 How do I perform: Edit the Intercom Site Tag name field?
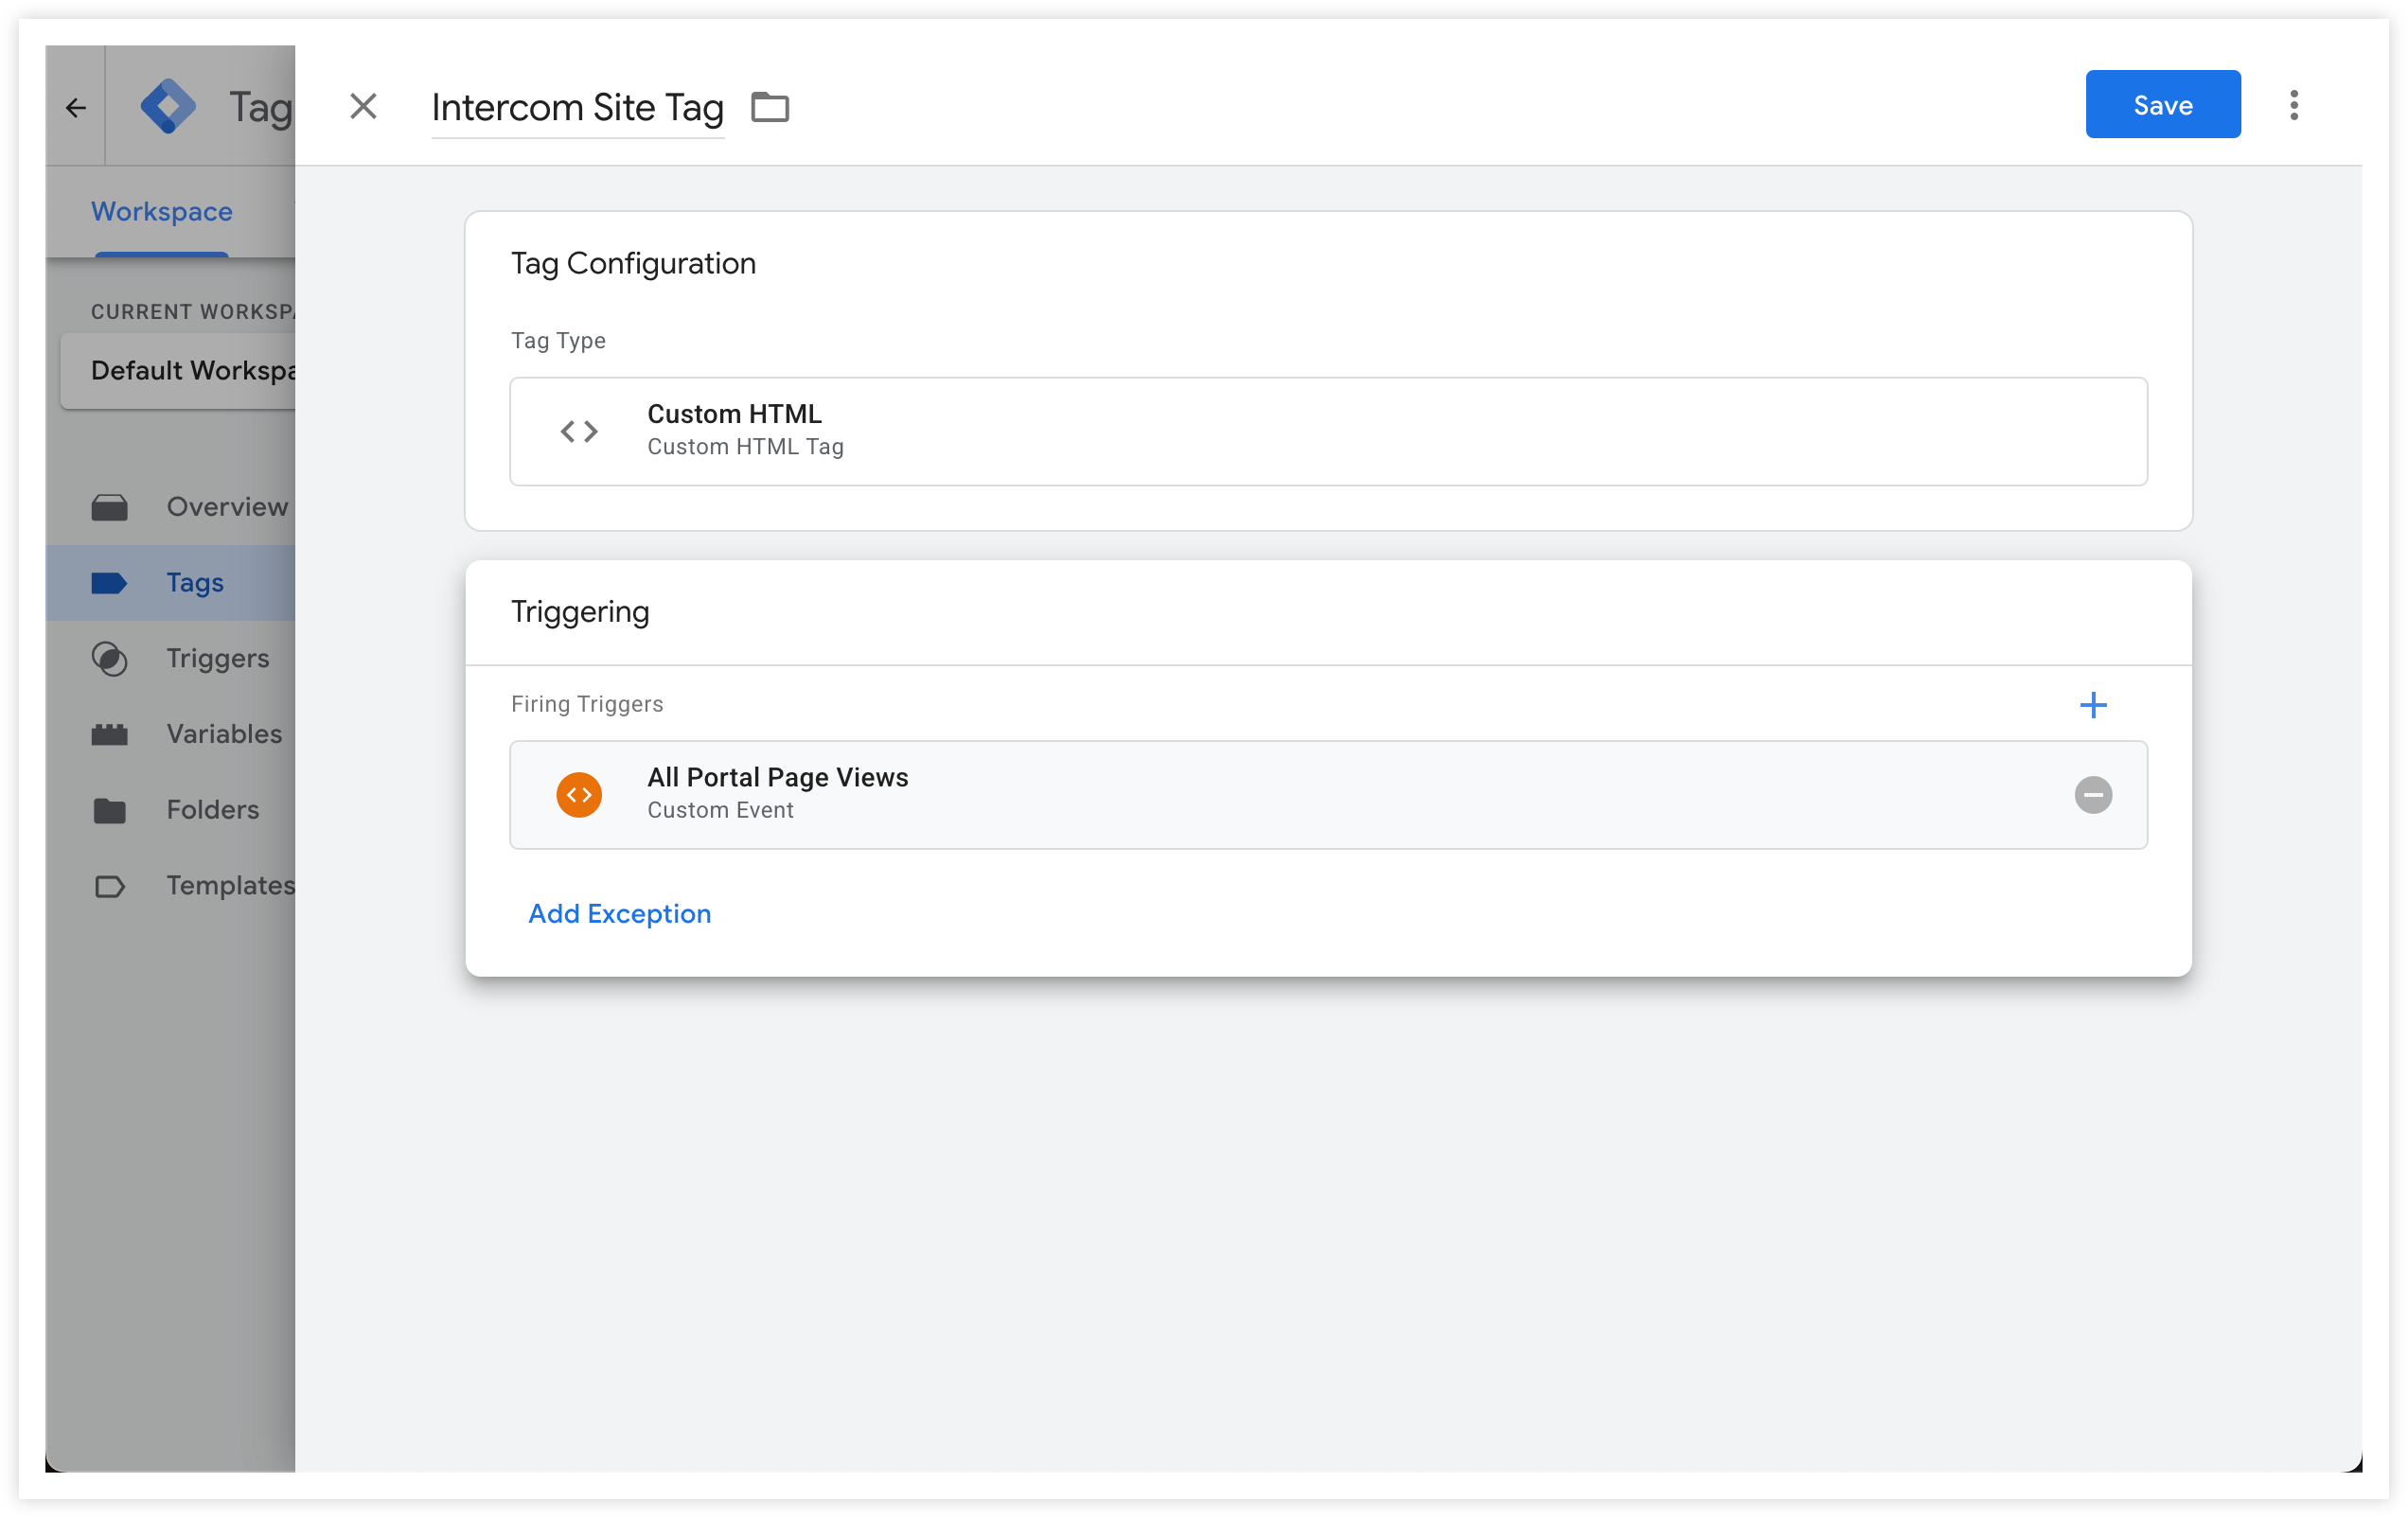[x=578, y=107]
